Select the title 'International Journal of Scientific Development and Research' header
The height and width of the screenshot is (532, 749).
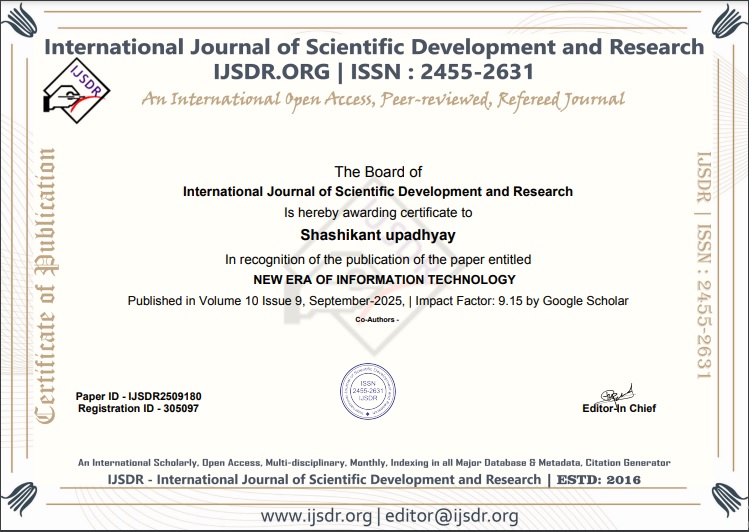pos(374,47)
